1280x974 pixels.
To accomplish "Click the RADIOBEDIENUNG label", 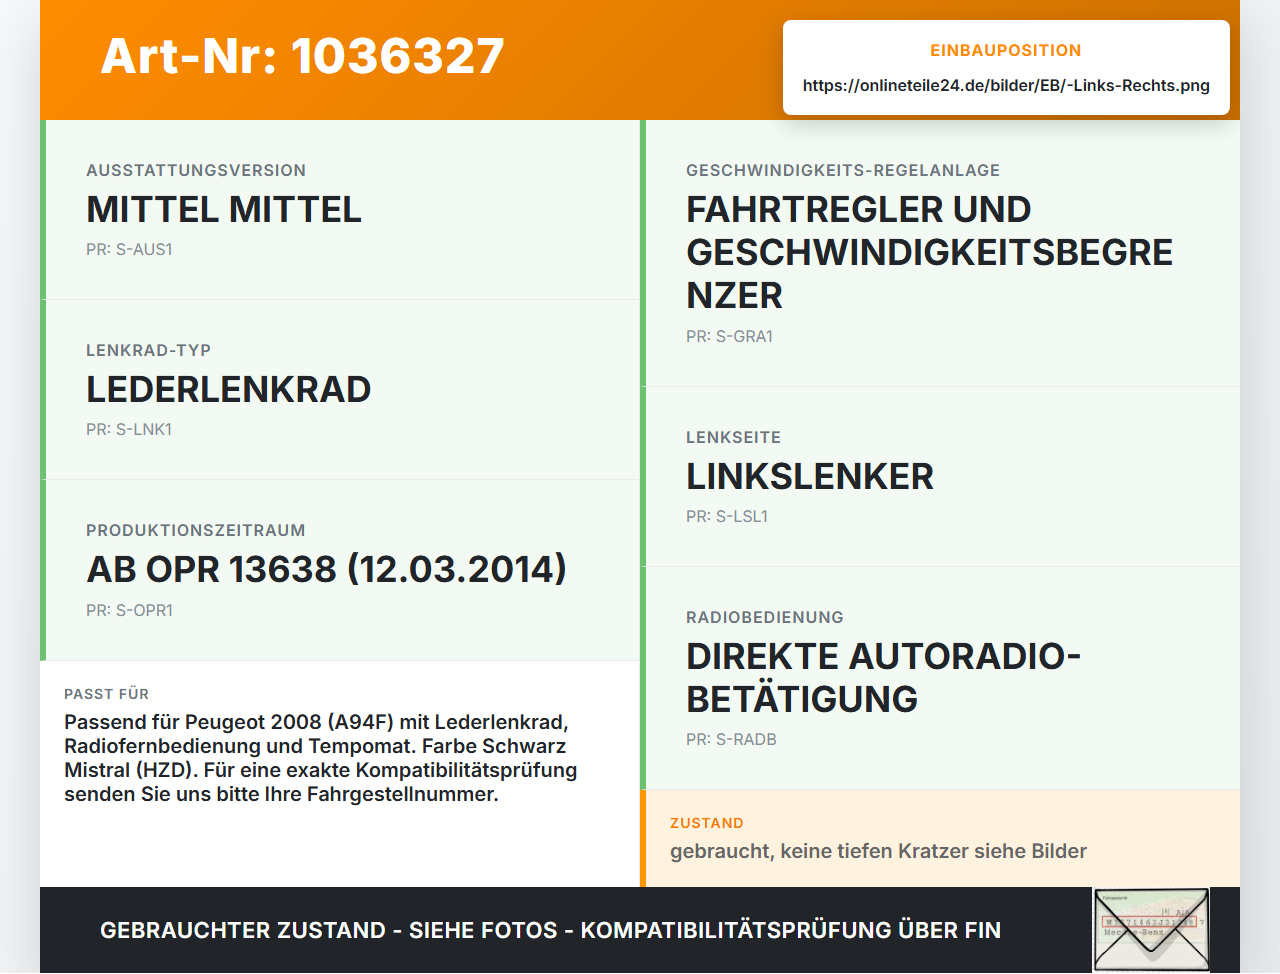I will click(x=765, y=618).
